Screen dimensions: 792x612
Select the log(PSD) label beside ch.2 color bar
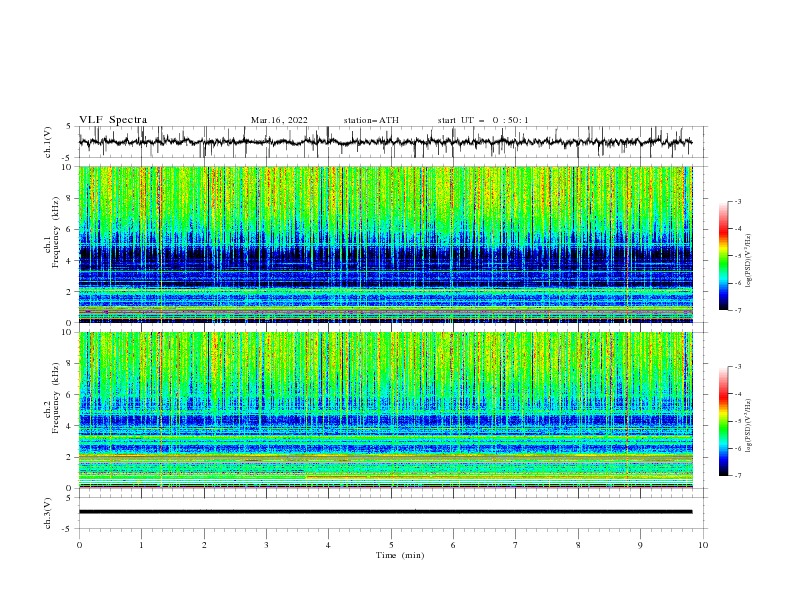(748, 426)
